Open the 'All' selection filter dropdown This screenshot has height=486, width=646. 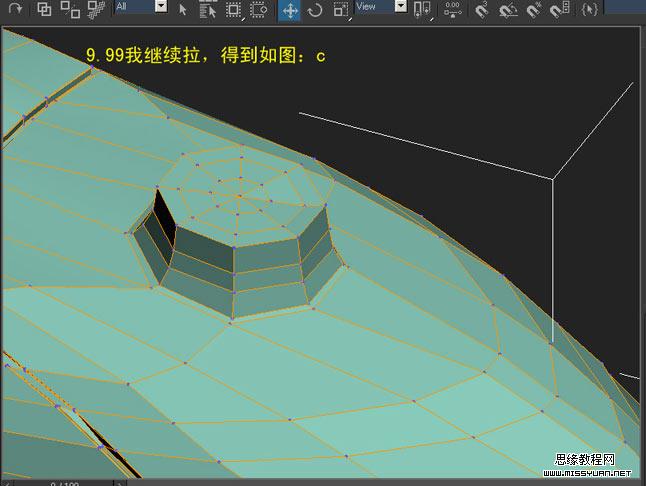[141, 6]
